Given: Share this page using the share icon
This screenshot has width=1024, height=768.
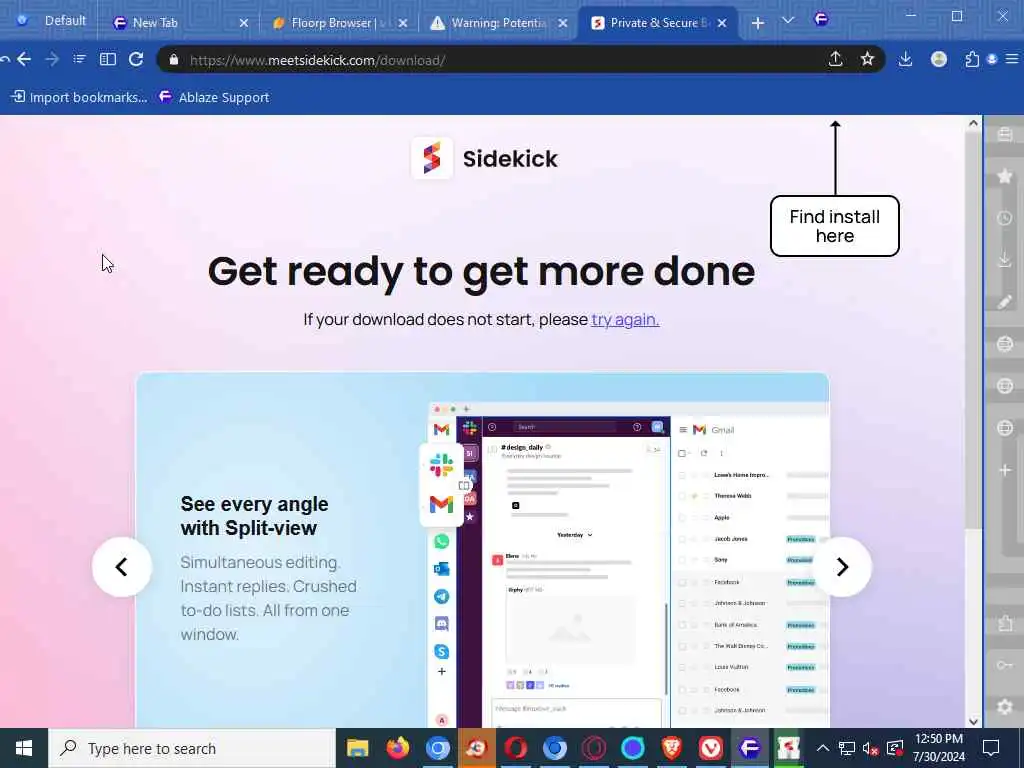Looking at the screenshot, I should (835, 59).
